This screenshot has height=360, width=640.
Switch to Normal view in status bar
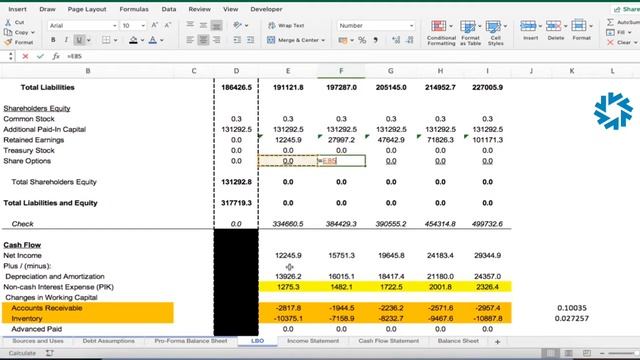[x=550, y=353]
